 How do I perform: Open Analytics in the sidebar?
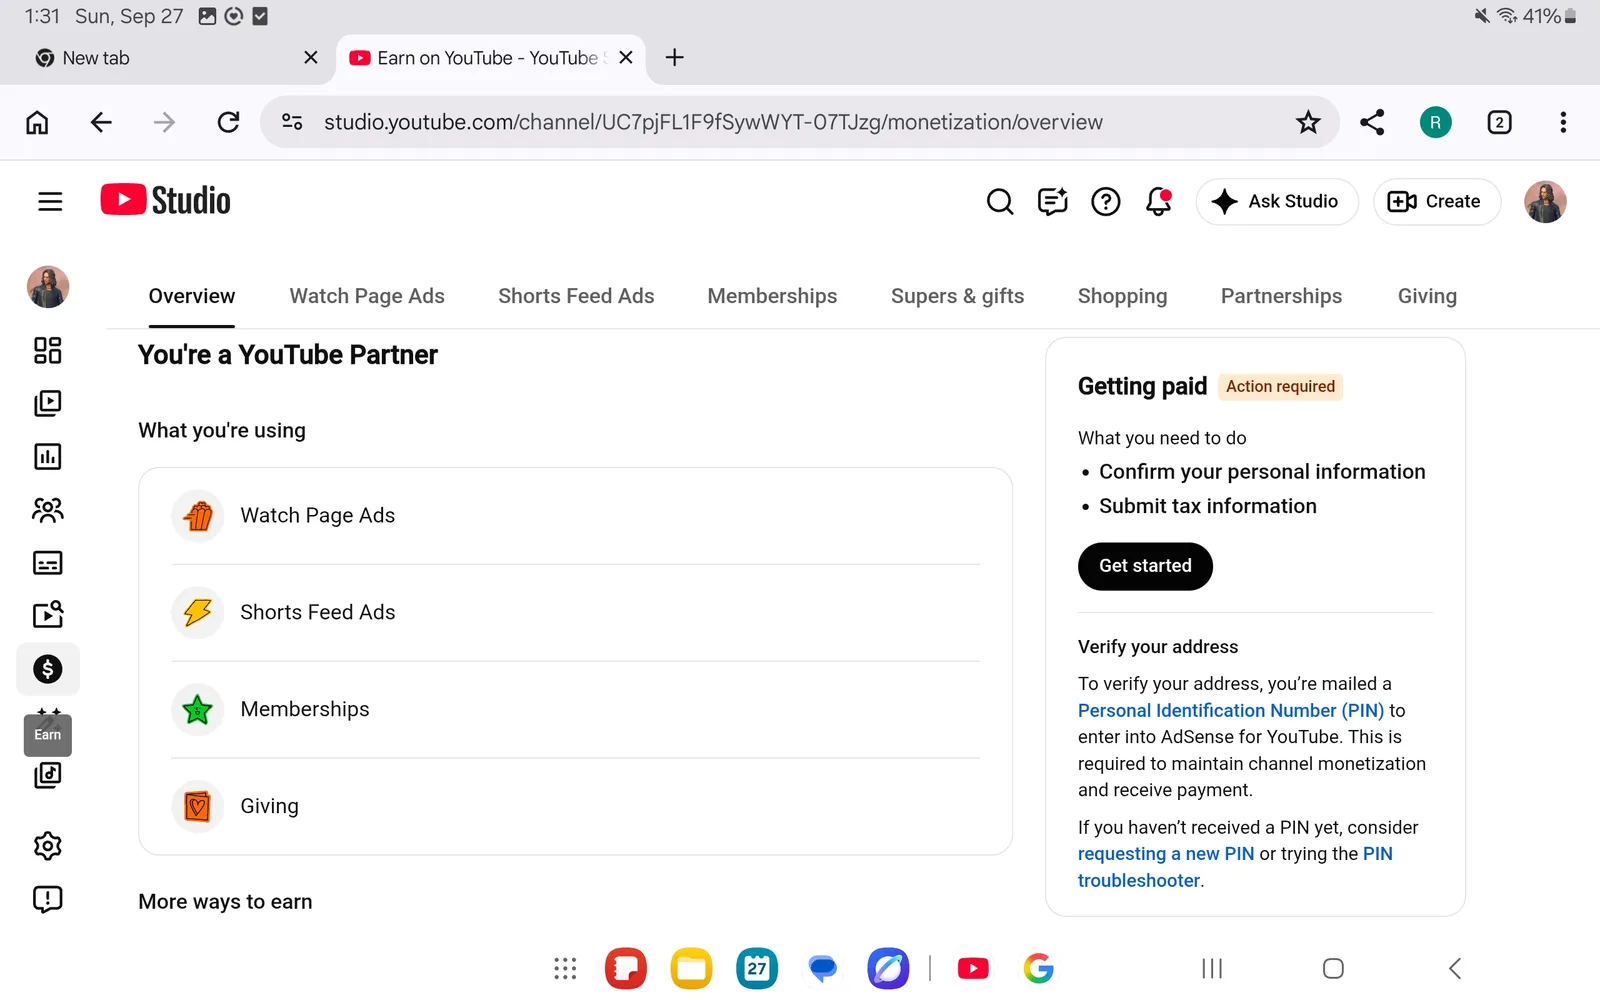pos(48,457)
